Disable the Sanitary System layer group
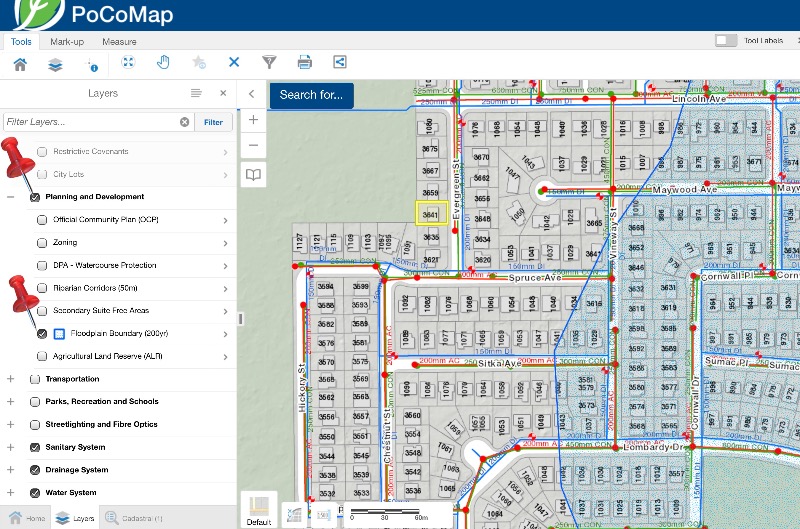The image size is (800, 529). point(35,447)
